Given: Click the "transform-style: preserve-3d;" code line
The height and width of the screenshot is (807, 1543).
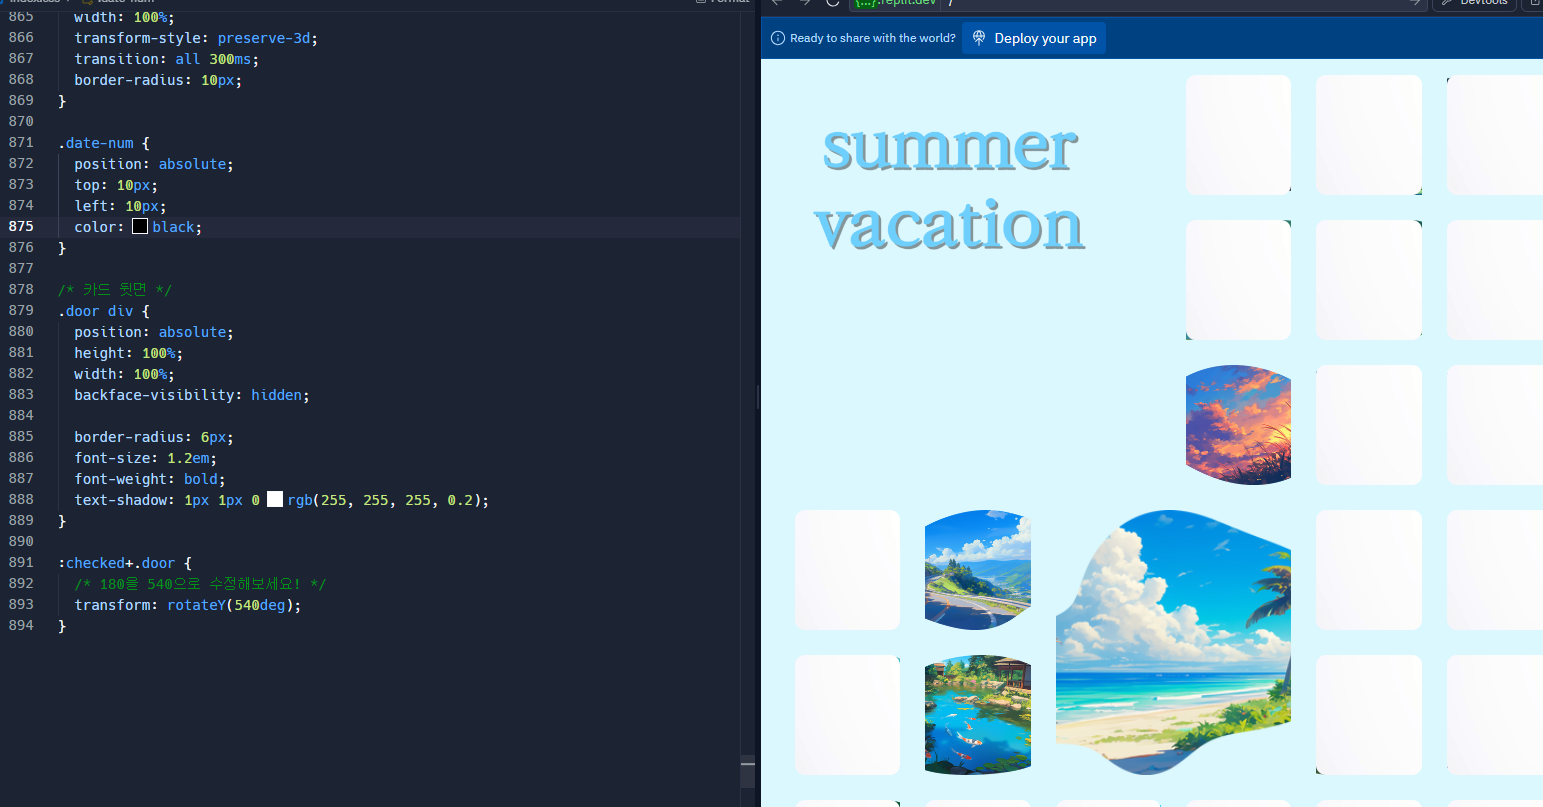Looking at the screenshot, I should (196, 38).
